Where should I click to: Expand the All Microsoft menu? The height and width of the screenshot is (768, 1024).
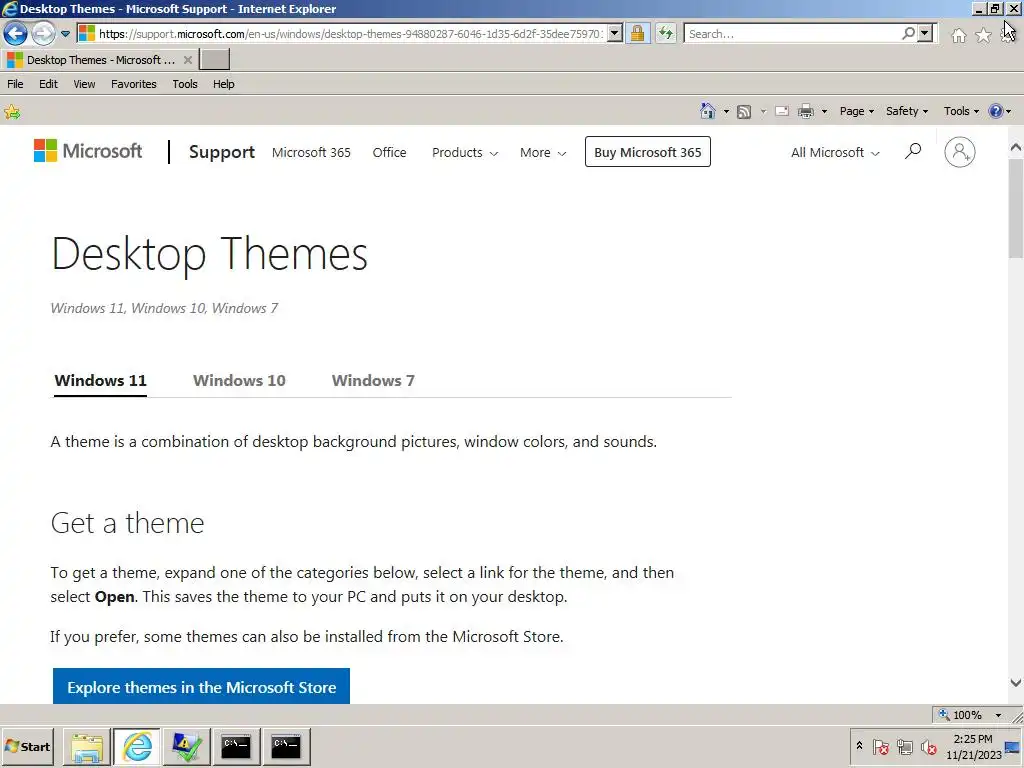pyautogui.click(x=835, y=152)
